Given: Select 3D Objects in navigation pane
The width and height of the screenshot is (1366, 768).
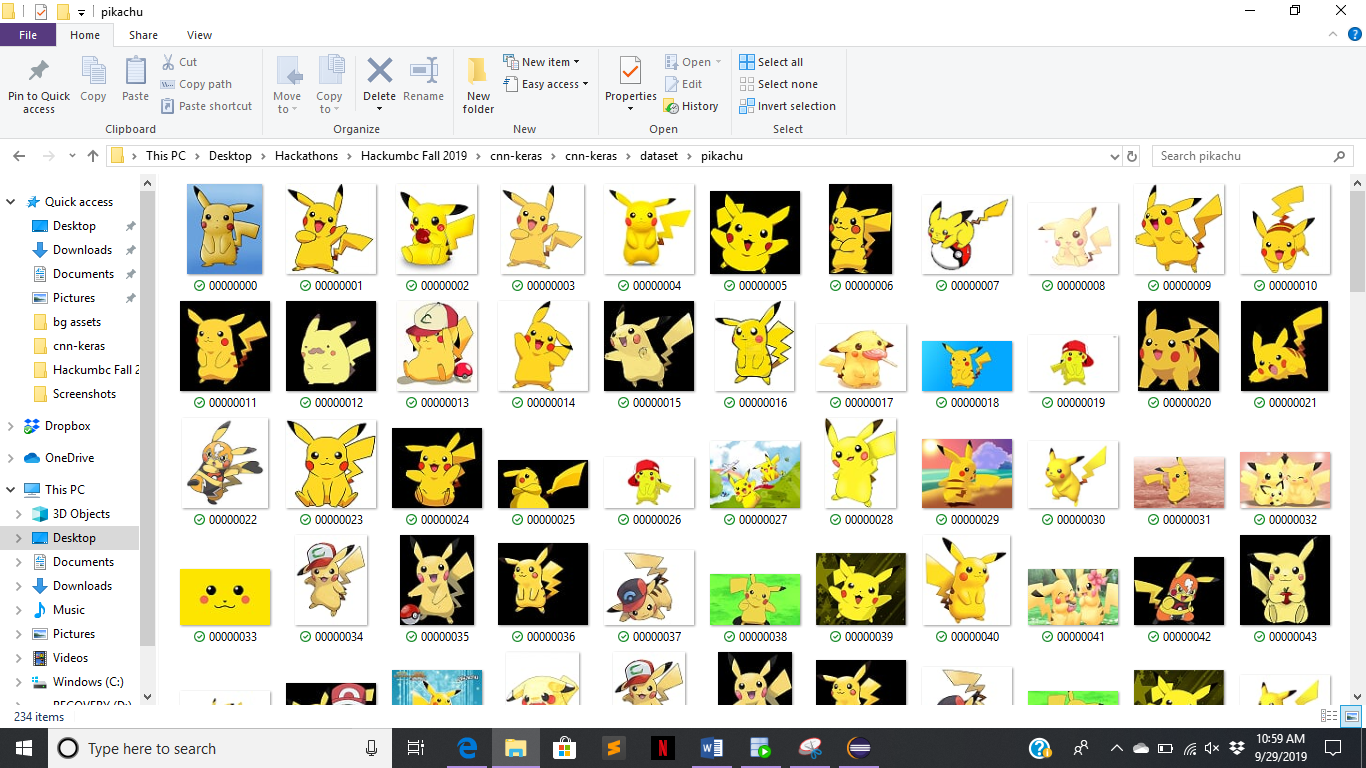Looking at the screenshot, I should coord(81,514).
